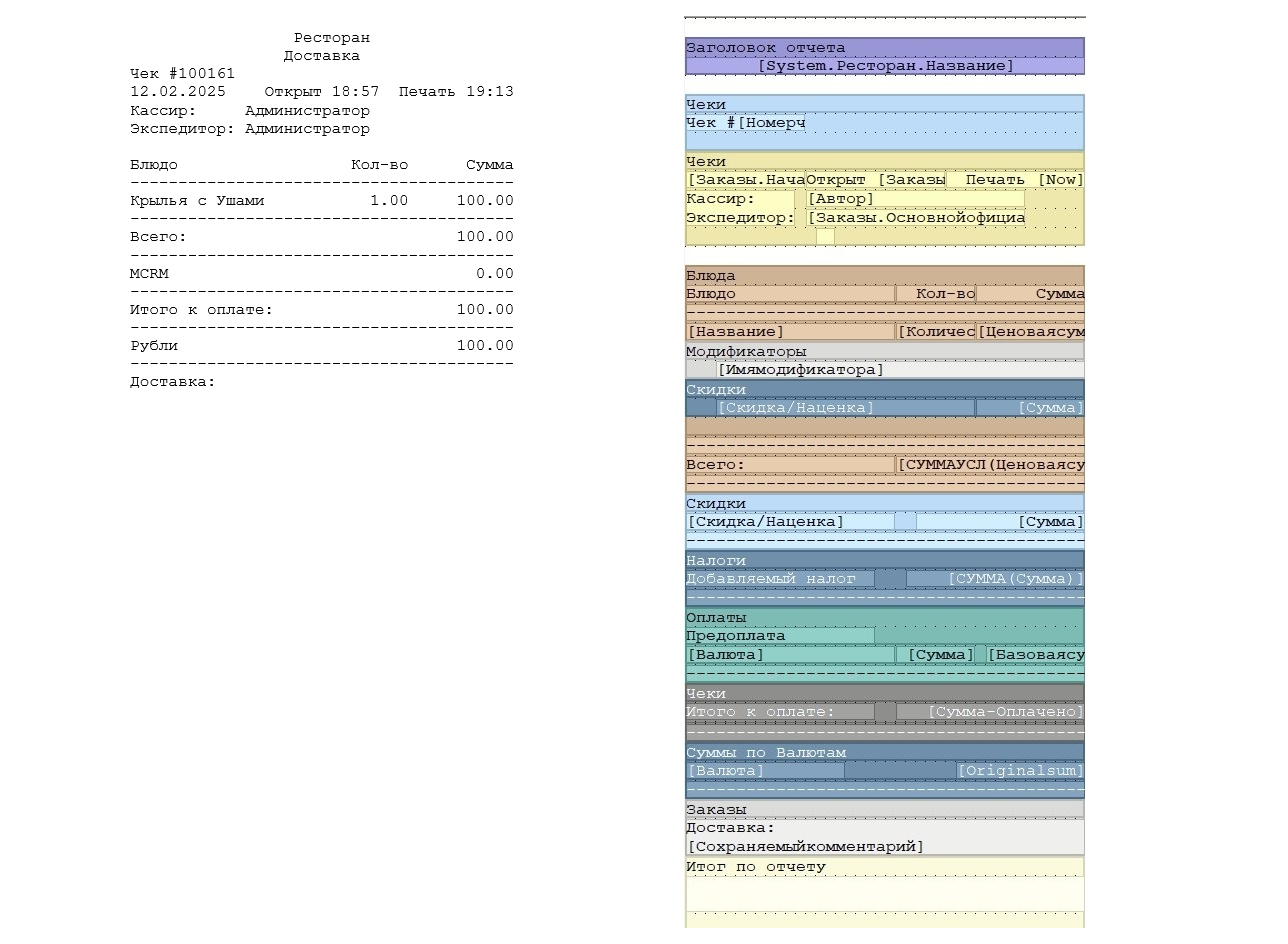Click 'Рубли' on the receipt
This screenshot has width=1288, height=944.
(154, 346)
